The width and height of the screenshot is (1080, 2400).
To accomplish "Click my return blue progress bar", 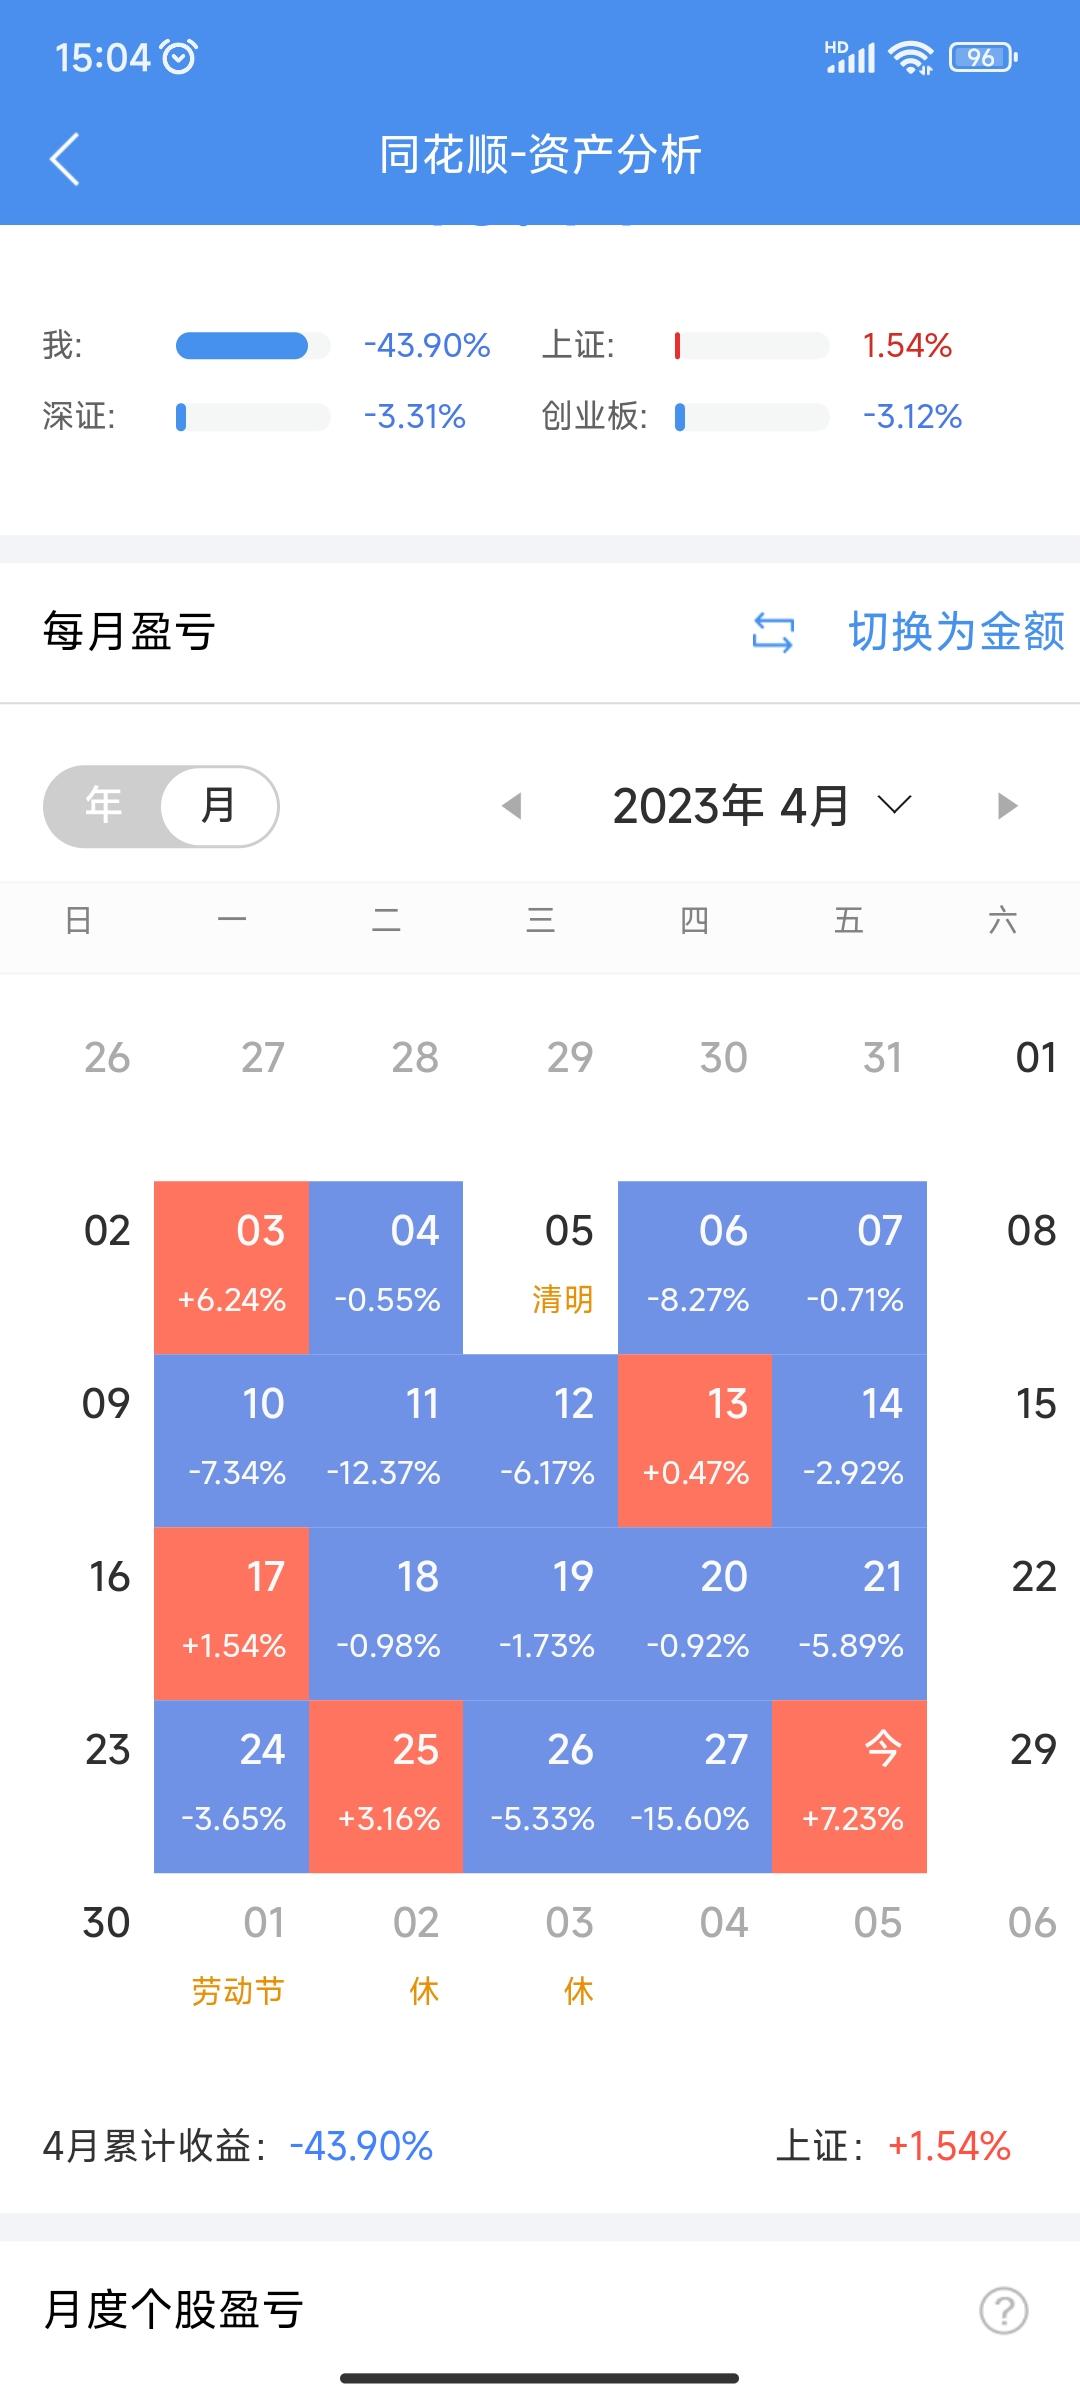I will click(242, 346).
